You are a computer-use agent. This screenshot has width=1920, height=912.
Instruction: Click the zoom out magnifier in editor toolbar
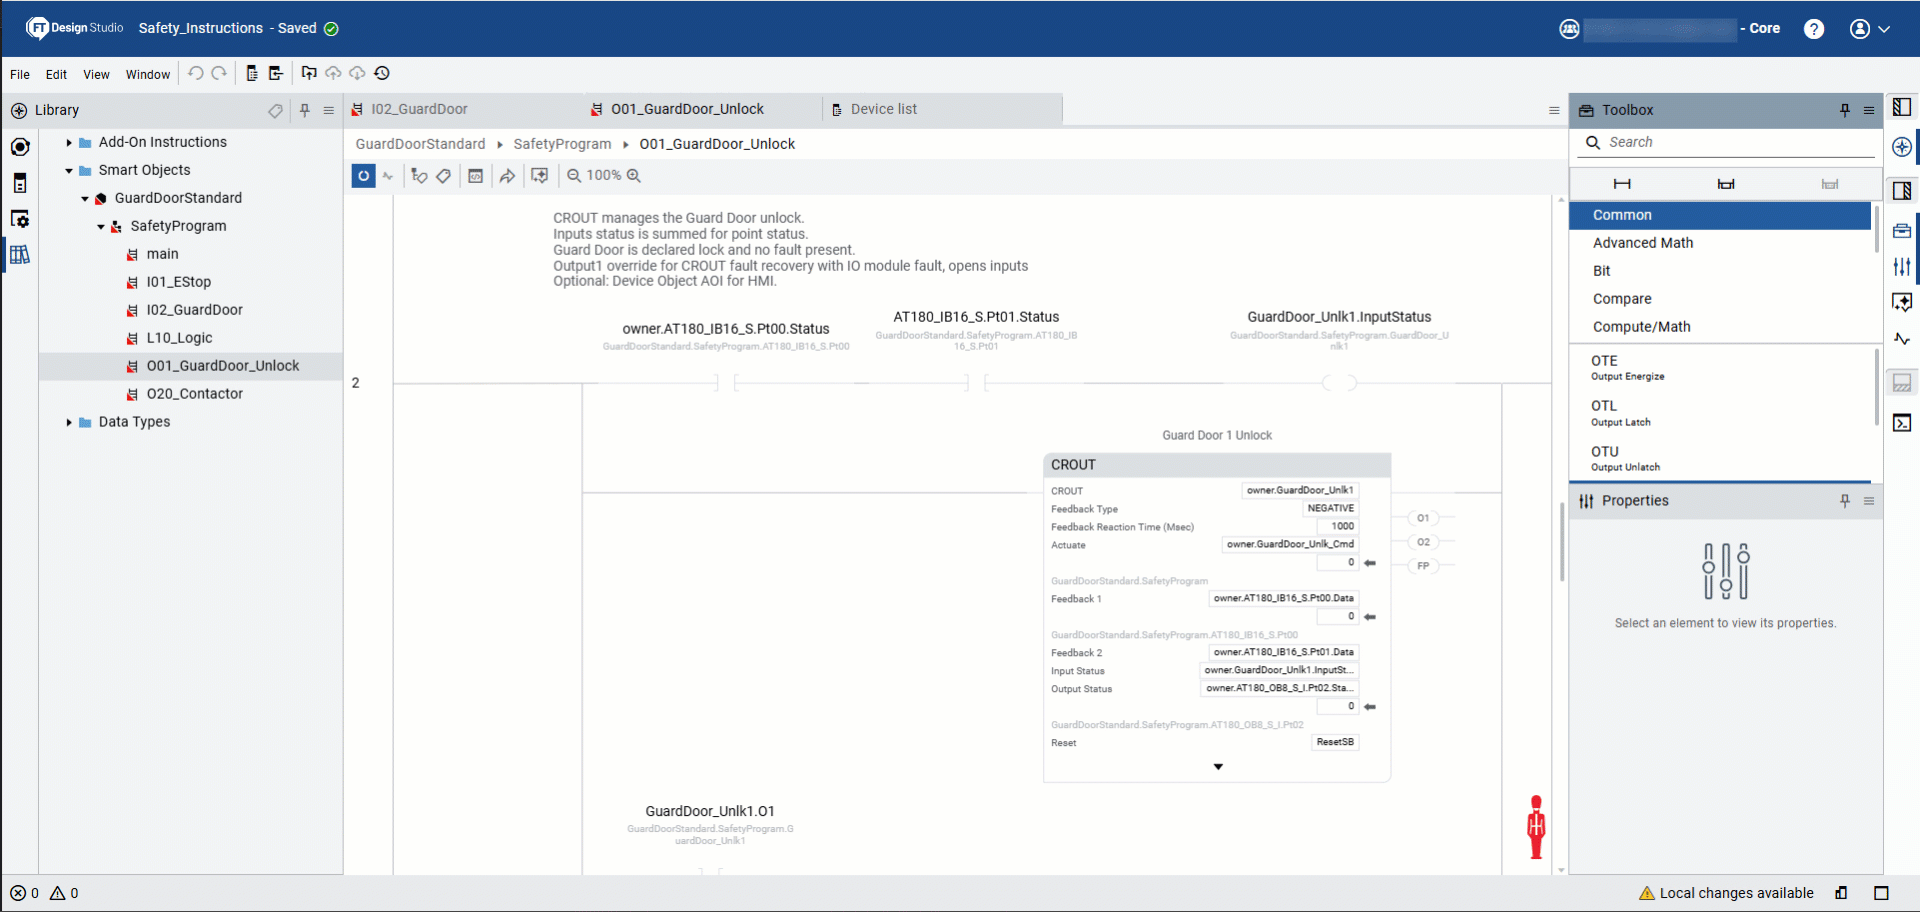[573, 175]
